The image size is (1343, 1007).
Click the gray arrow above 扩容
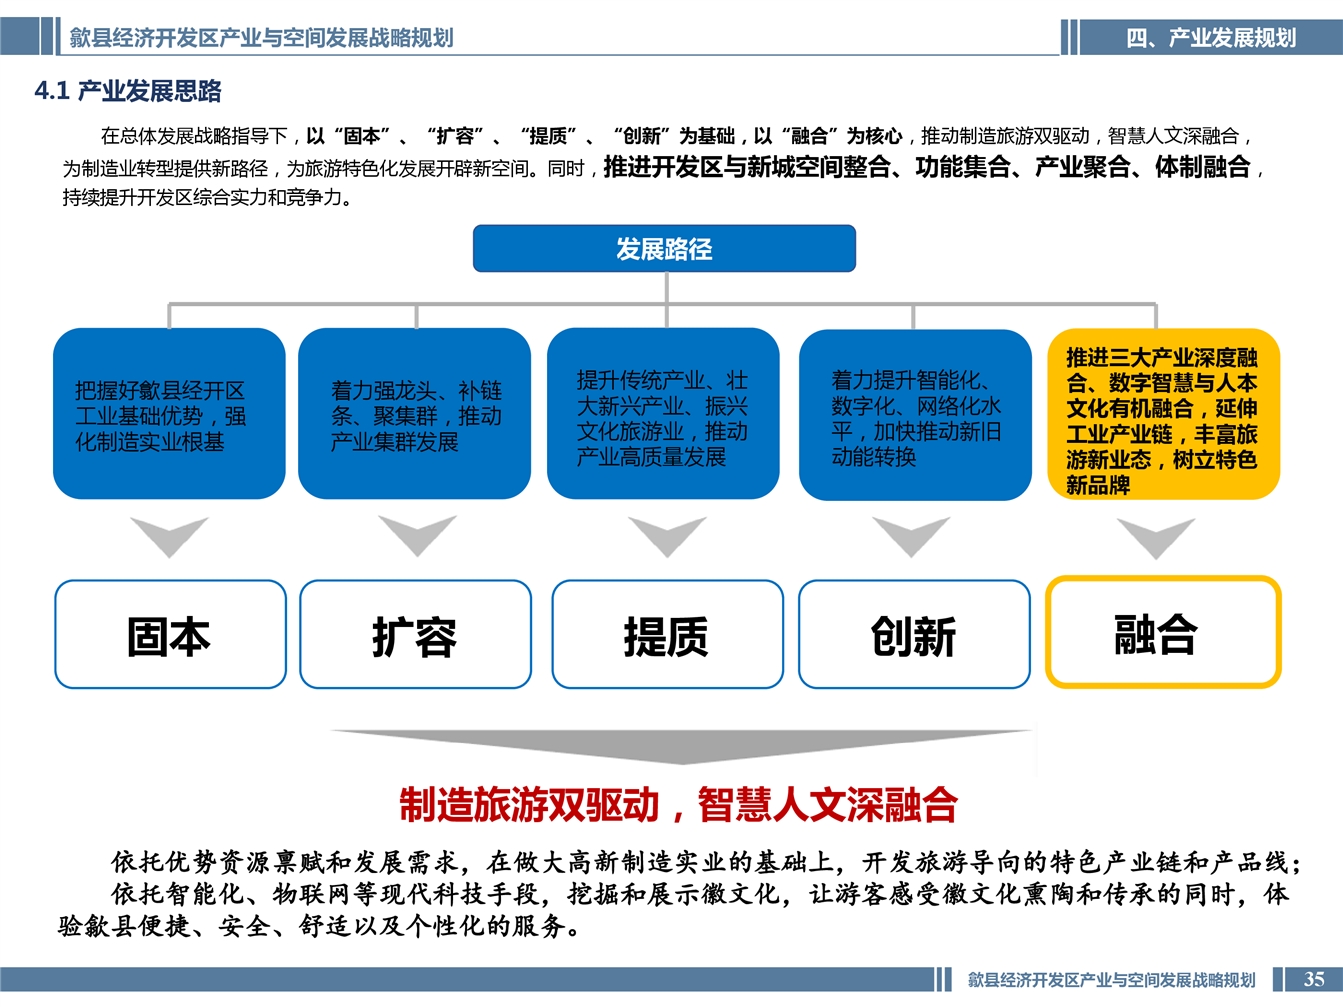(x=417, y=536)
